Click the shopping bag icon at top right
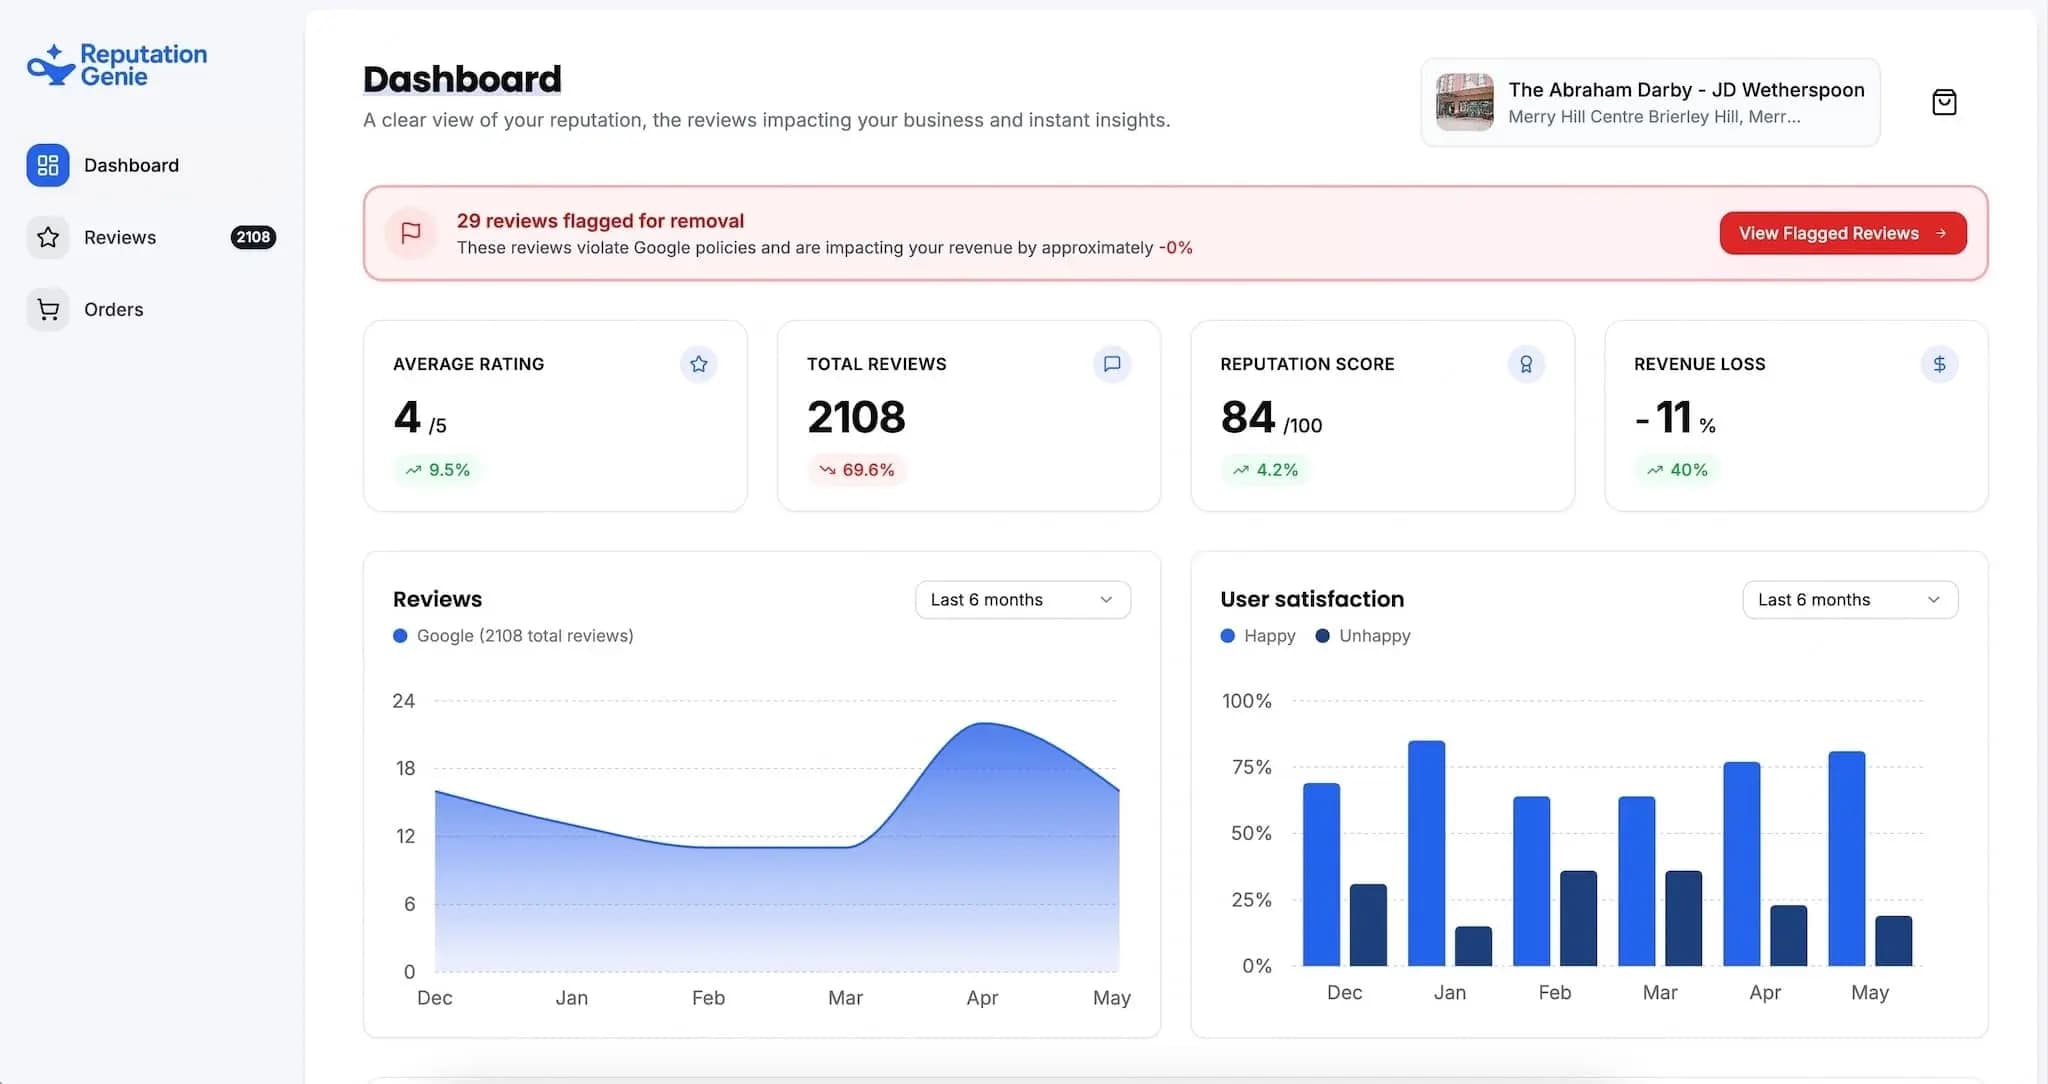The image size is (2048, 1084). click(x=1944, y=101)
